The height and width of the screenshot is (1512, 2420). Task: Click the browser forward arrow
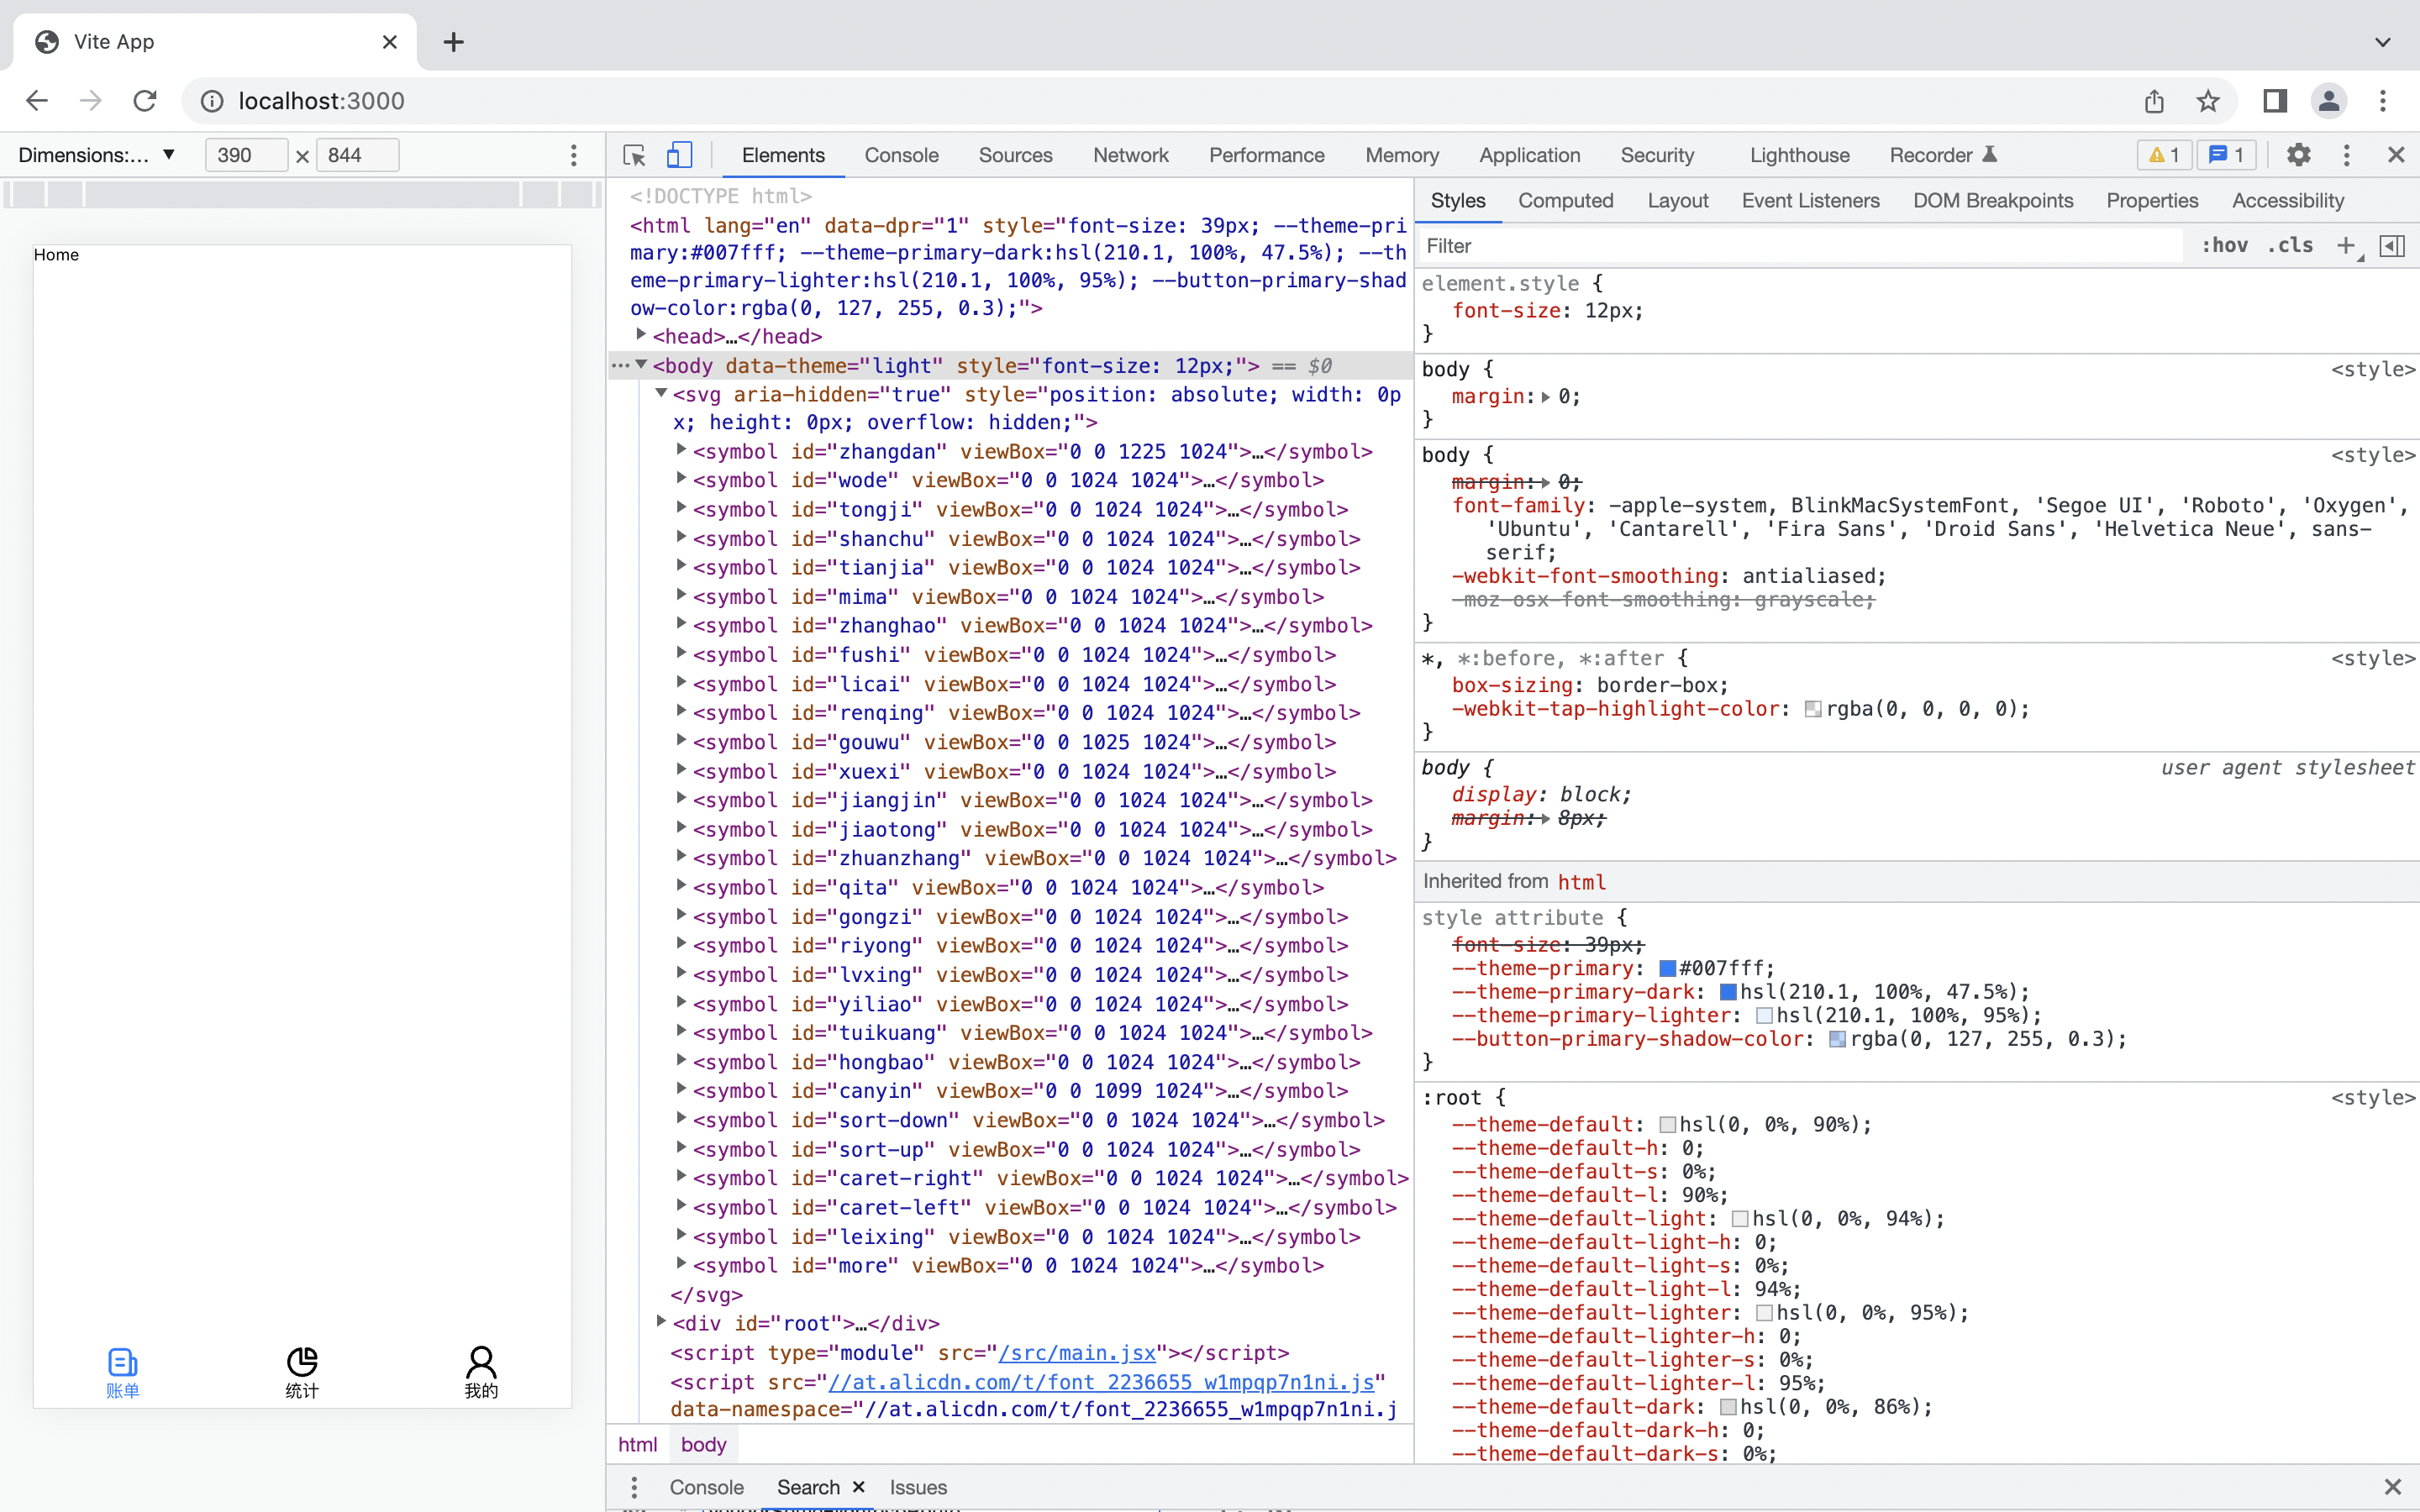(x=91, y=101)
